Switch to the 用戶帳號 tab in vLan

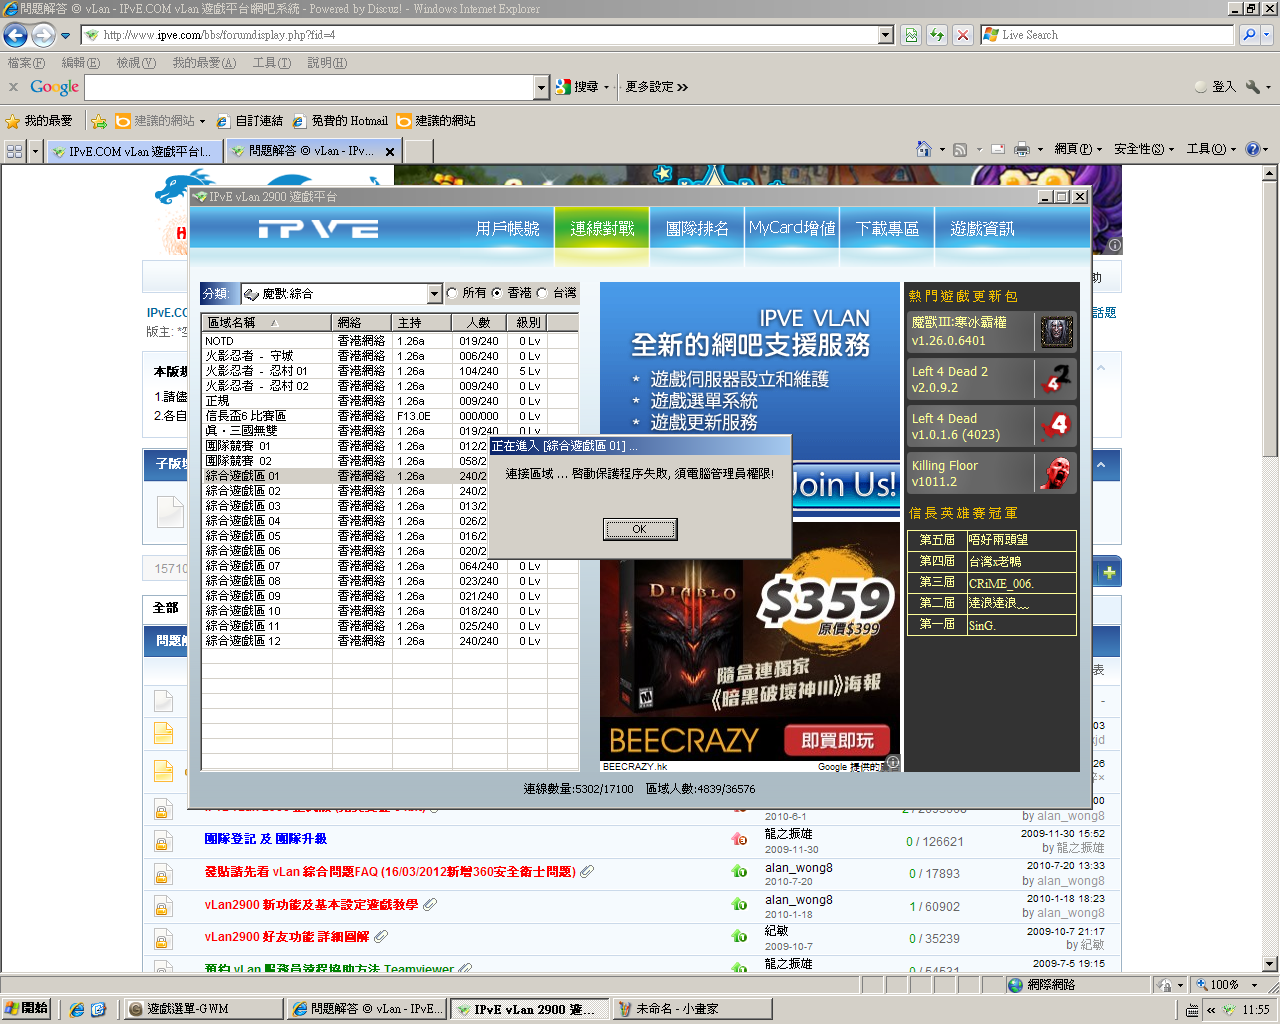508,229
